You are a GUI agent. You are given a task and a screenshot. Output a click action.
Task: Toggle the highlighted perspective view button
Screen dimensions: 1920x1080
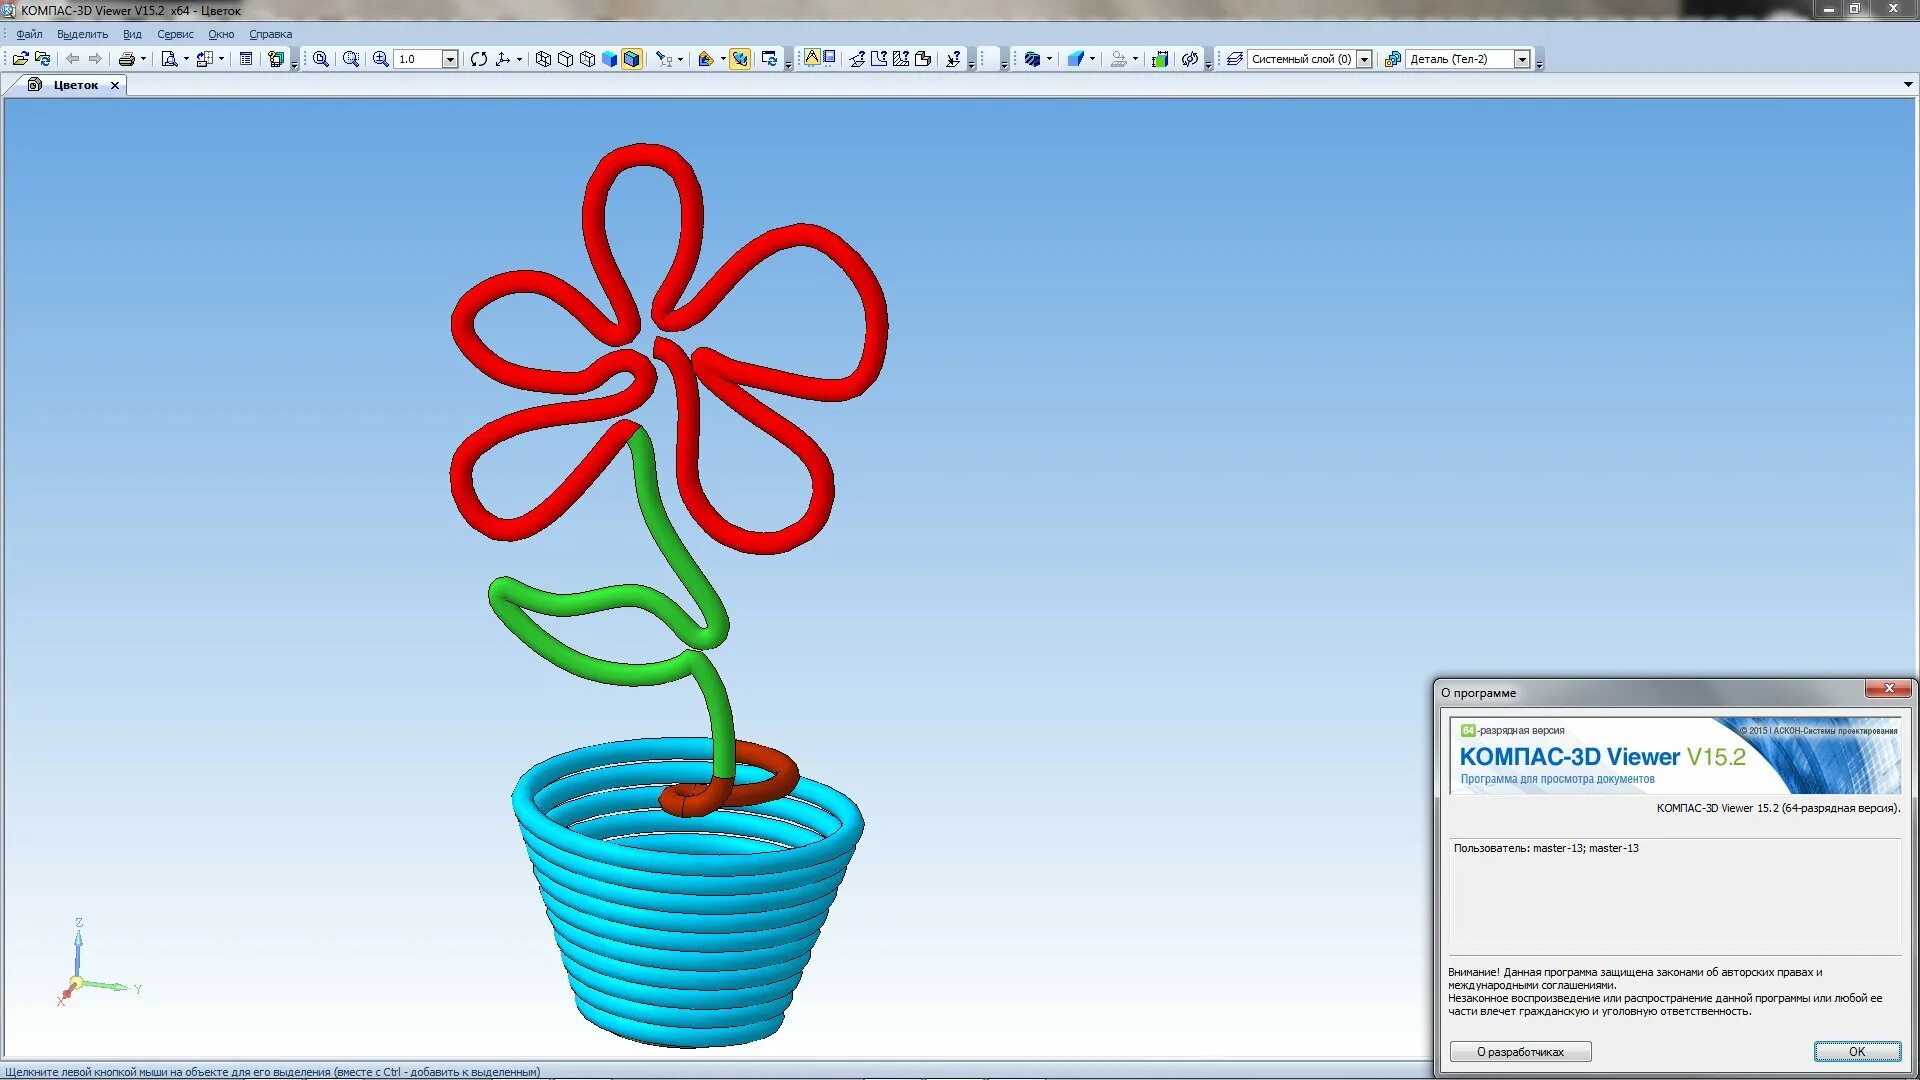point(740,59)
